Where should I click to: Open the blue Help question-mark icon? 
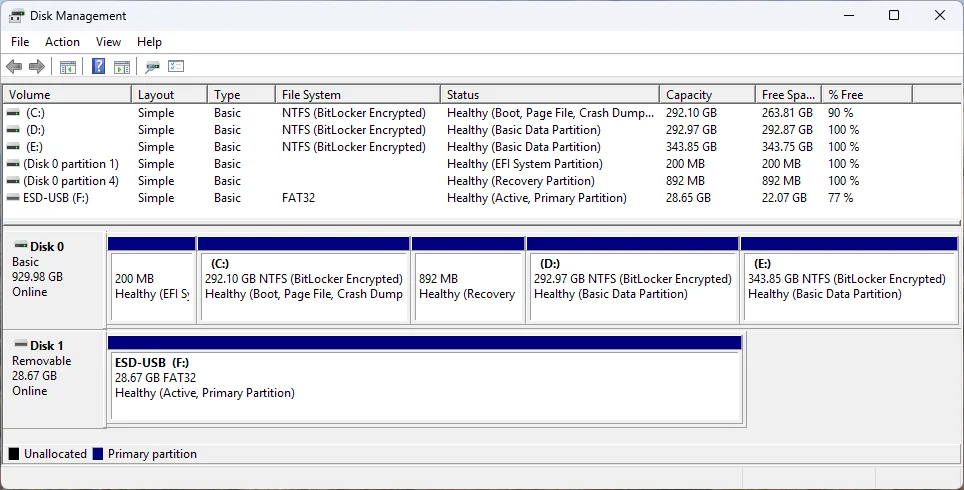tap(98, 66)
